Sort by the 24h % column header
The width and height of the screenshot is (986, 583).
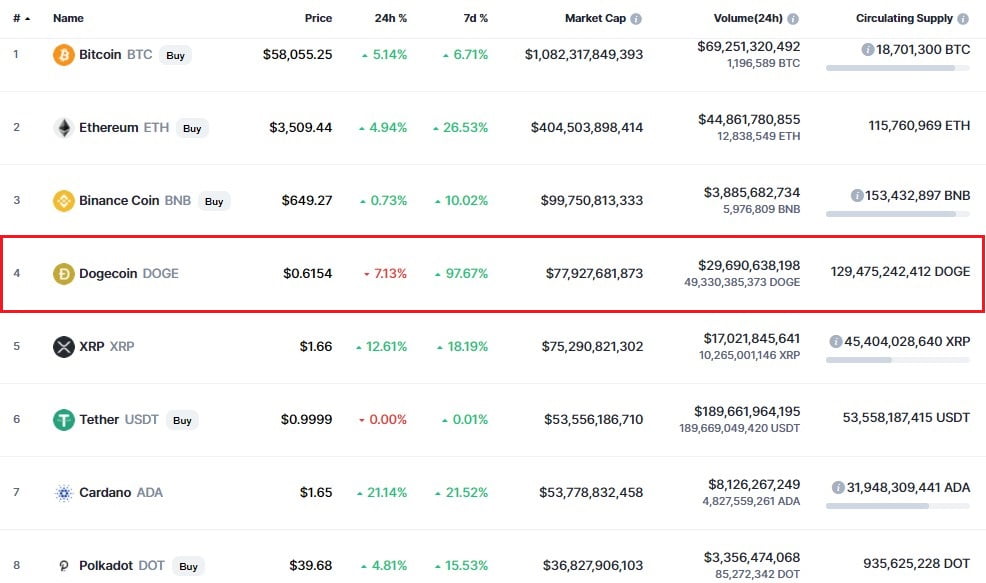coord(391,18)
